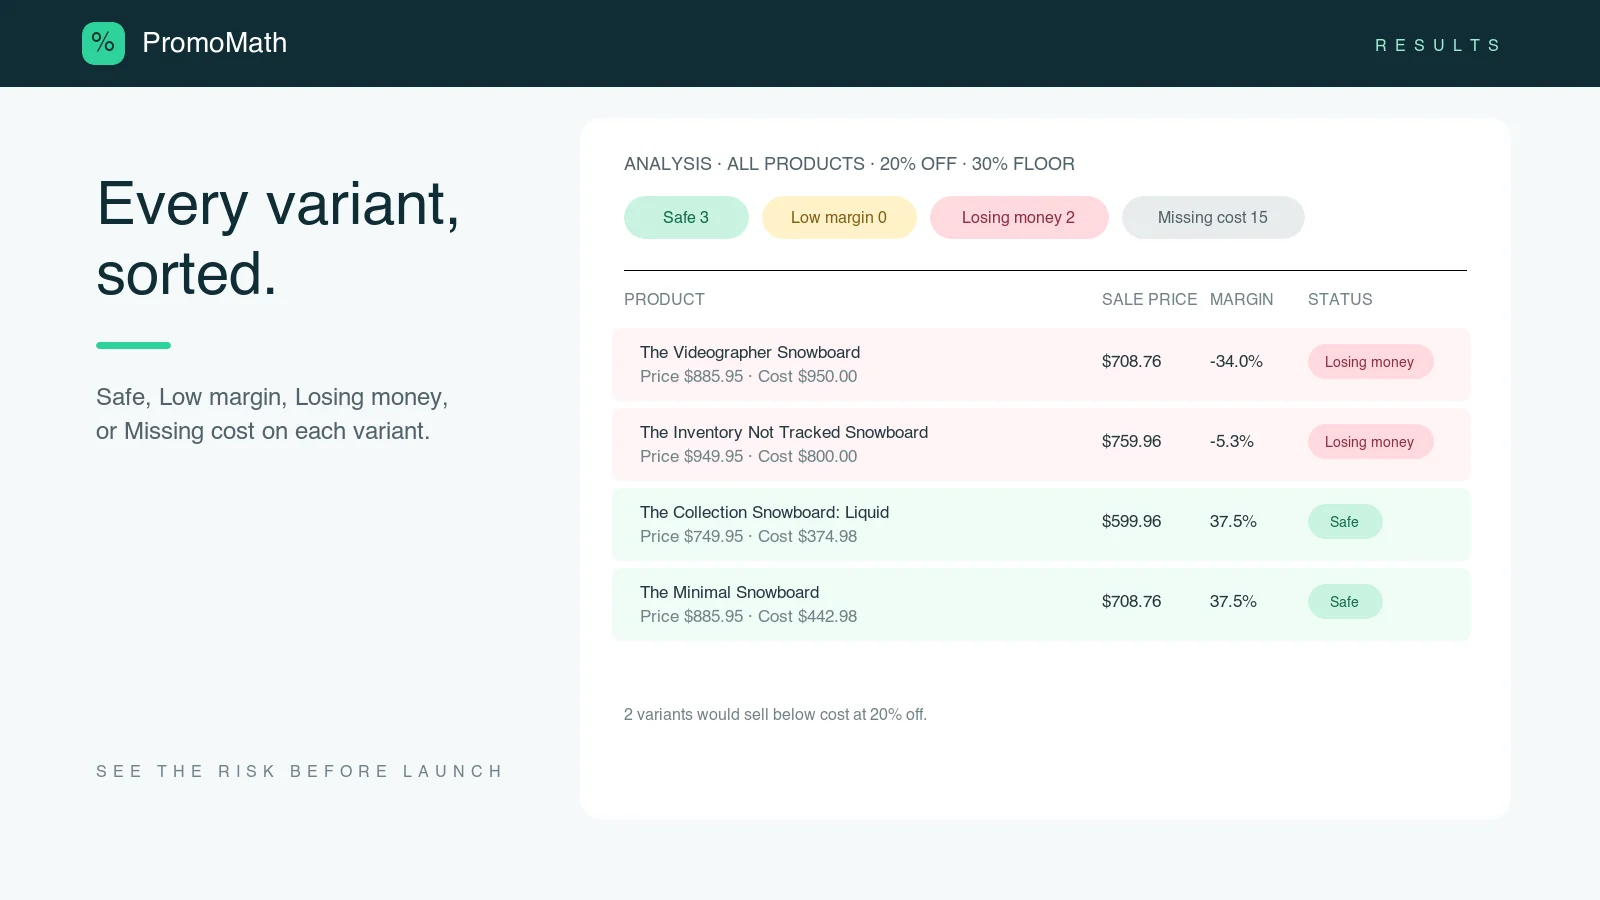This screenshot has height=900, width=1600.
Task: Open The Videographer Snowboard row title
Action: coord(750,352)
